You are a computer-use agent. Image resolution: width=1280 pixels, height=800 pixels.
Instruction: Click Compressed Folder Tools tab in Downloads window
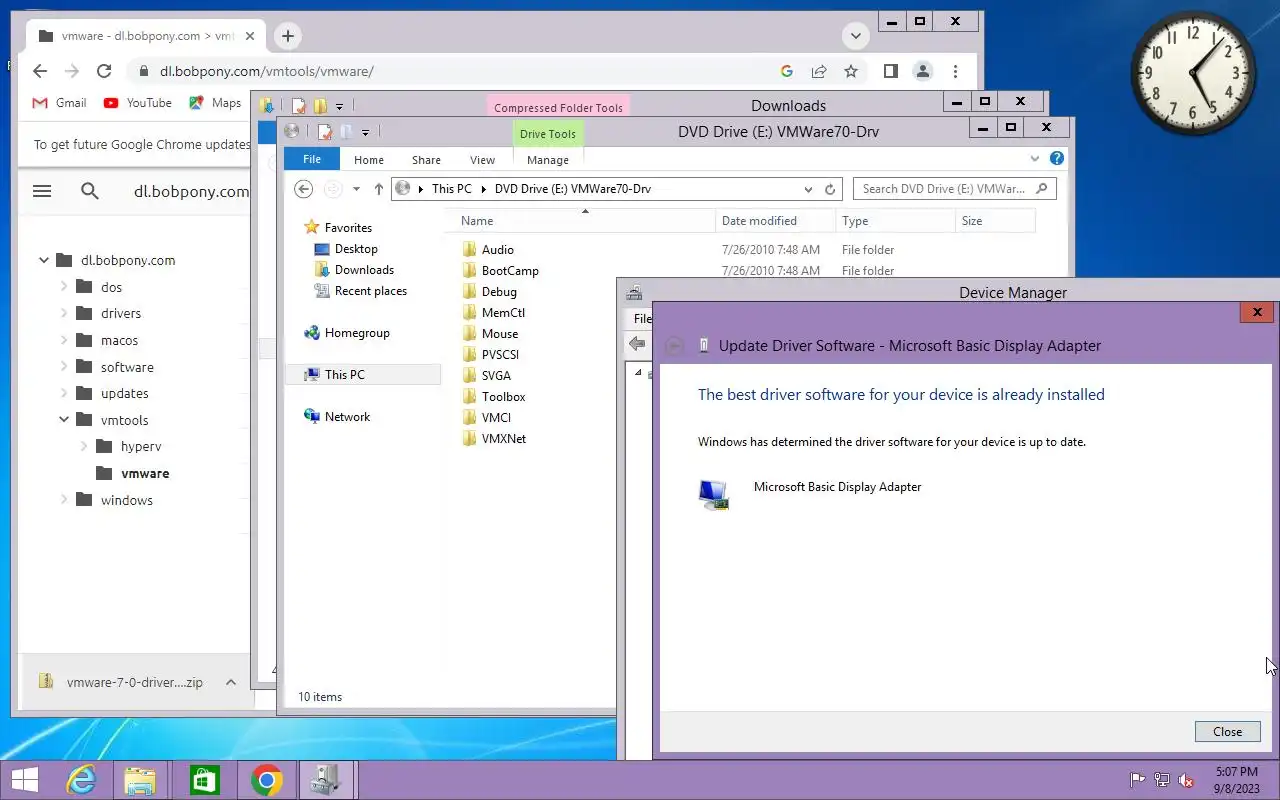click(558, 107)
